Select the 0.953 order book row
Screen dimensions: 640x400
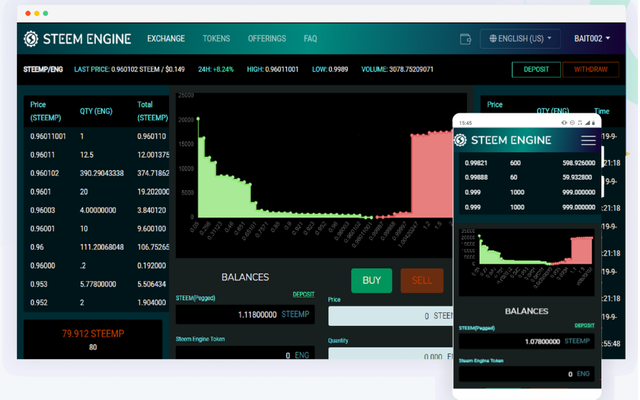(x=97, y=284)
